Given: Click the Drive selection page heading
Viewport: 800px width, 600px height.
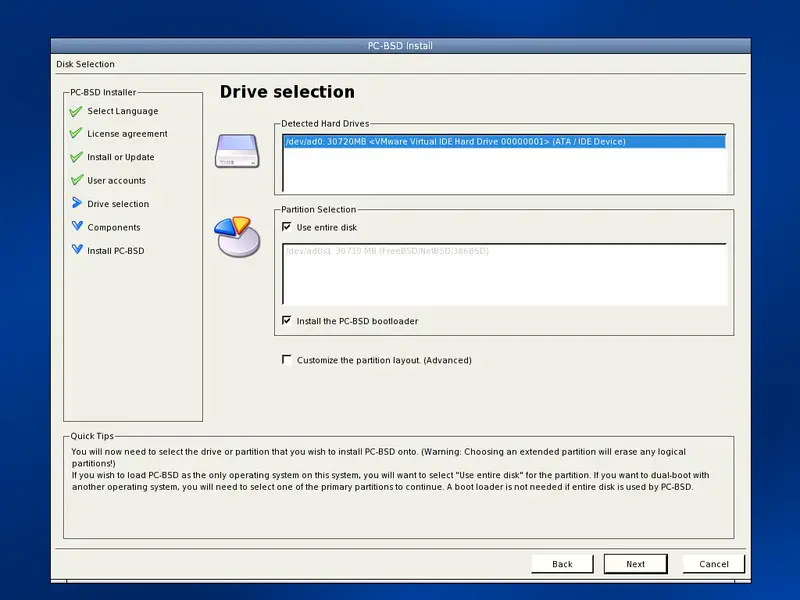Looking at the screenshot, I should 287,92.
